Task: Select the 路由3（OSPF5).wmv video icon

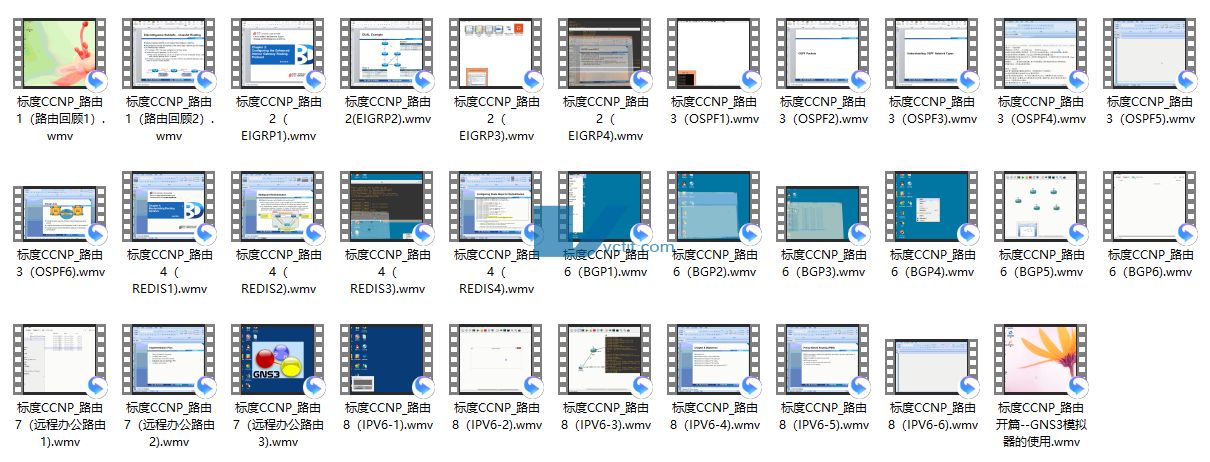Action: click(1150, 53)
